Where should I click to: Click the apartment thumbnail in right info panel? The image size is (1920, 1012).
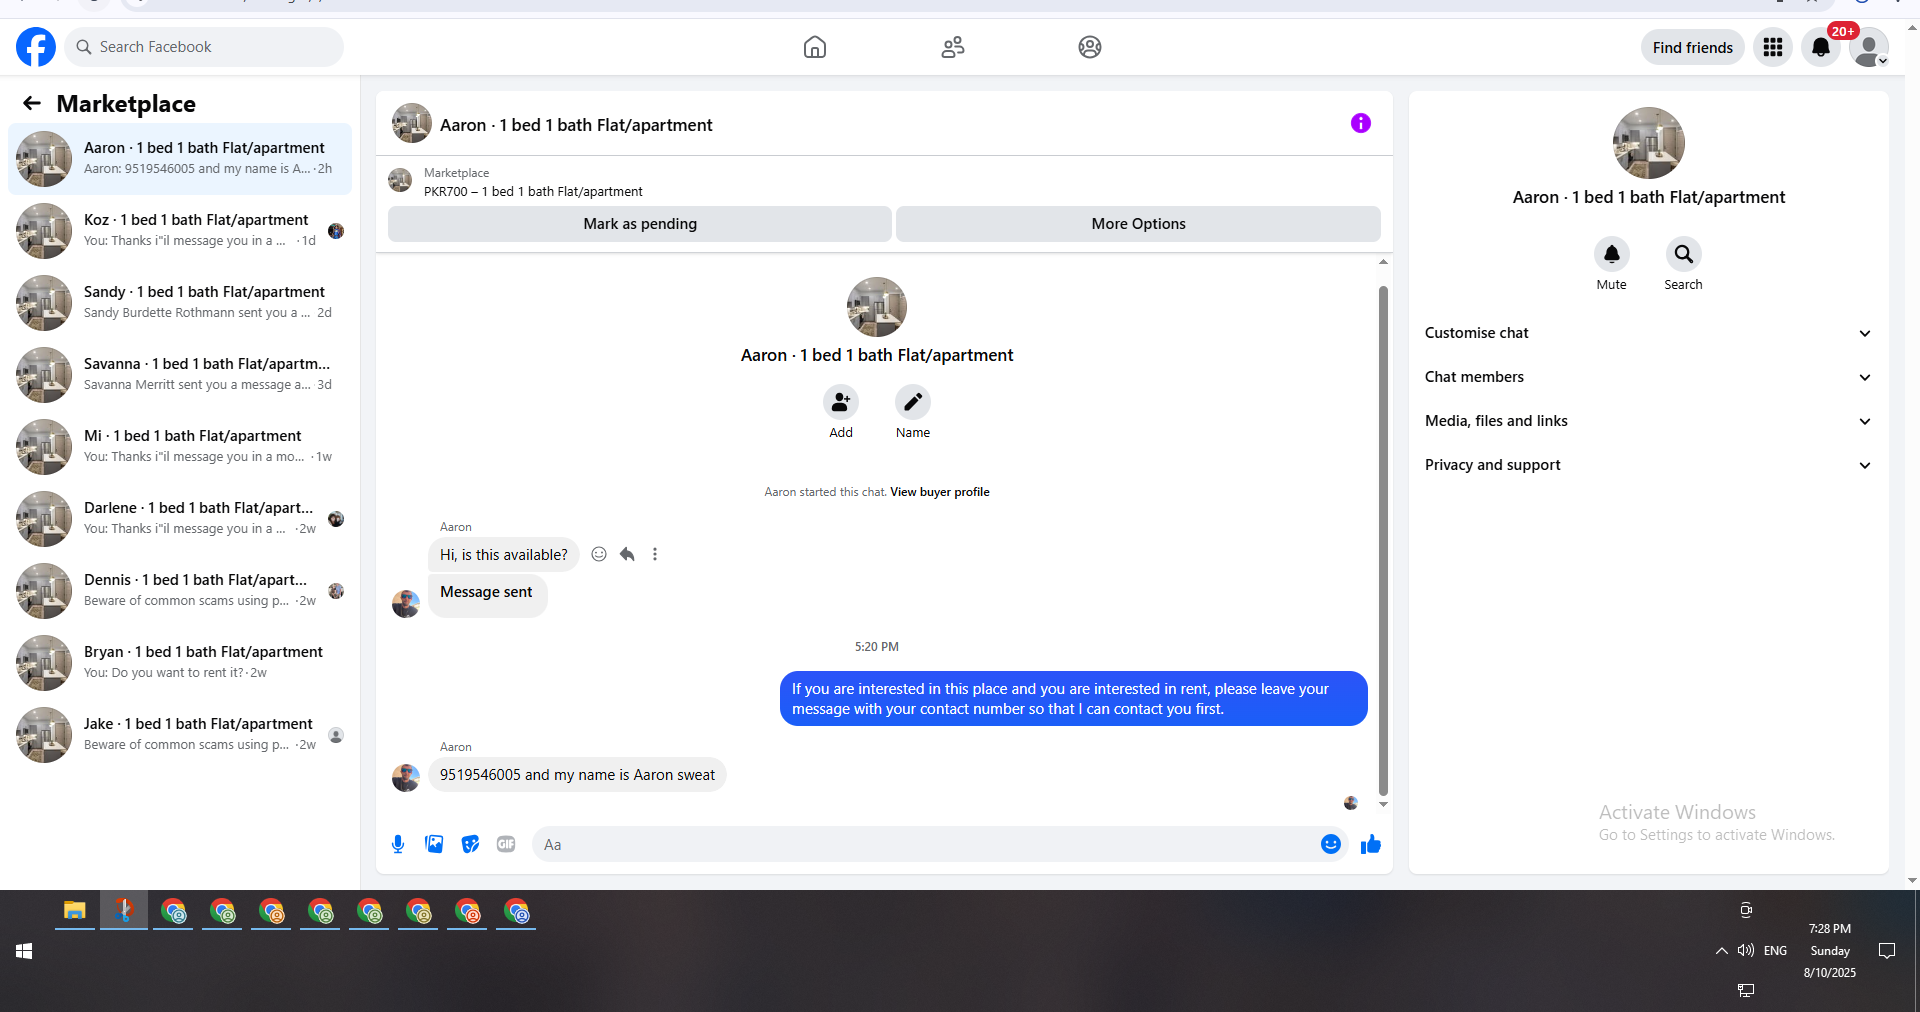coord(1649,143)
